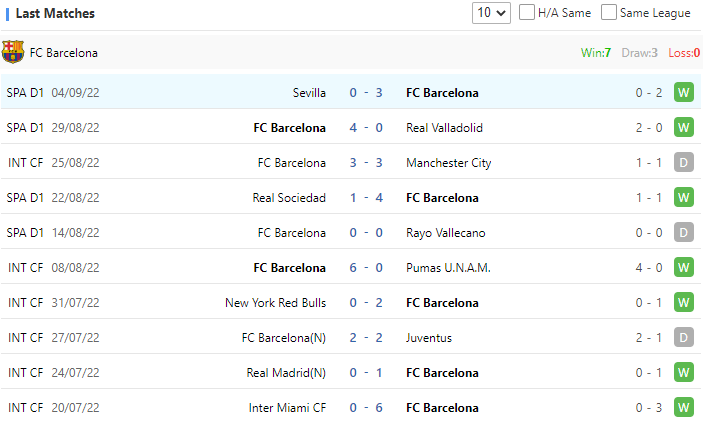Click the 0 - 6 score for Inter Miami match
Screen dimensions: 703x423
pyautogui.click(x=366, y=408)
